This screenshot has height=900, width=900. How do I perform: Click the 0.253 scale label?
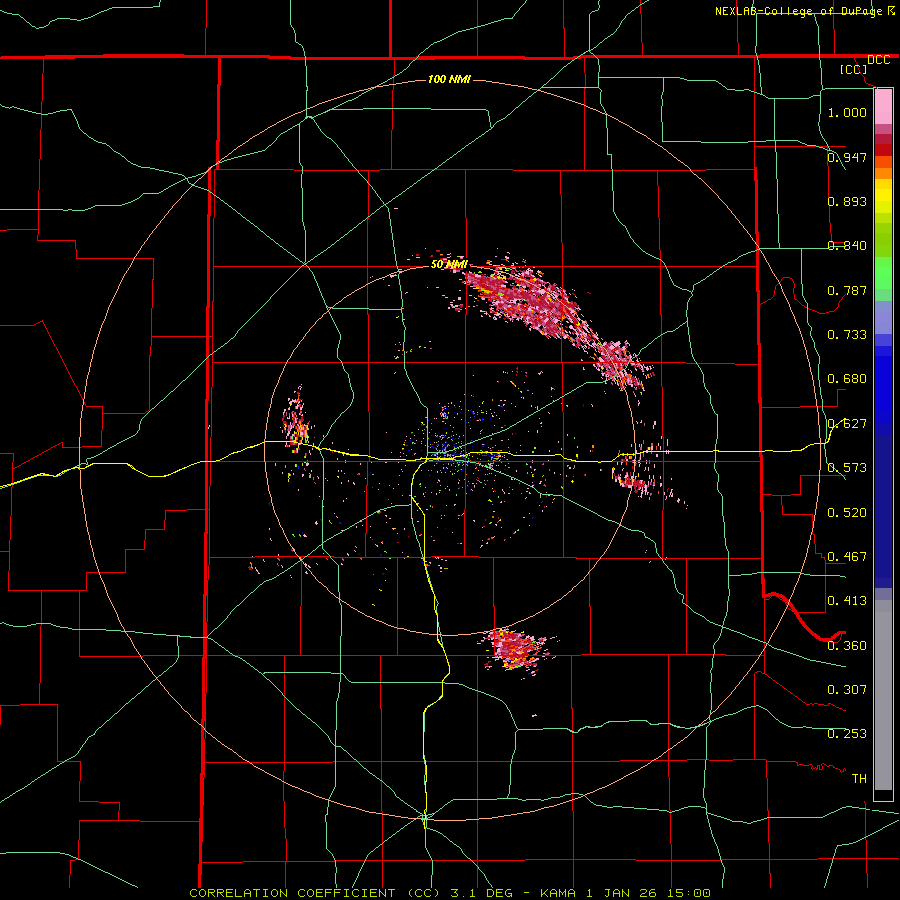pos(847,734)
